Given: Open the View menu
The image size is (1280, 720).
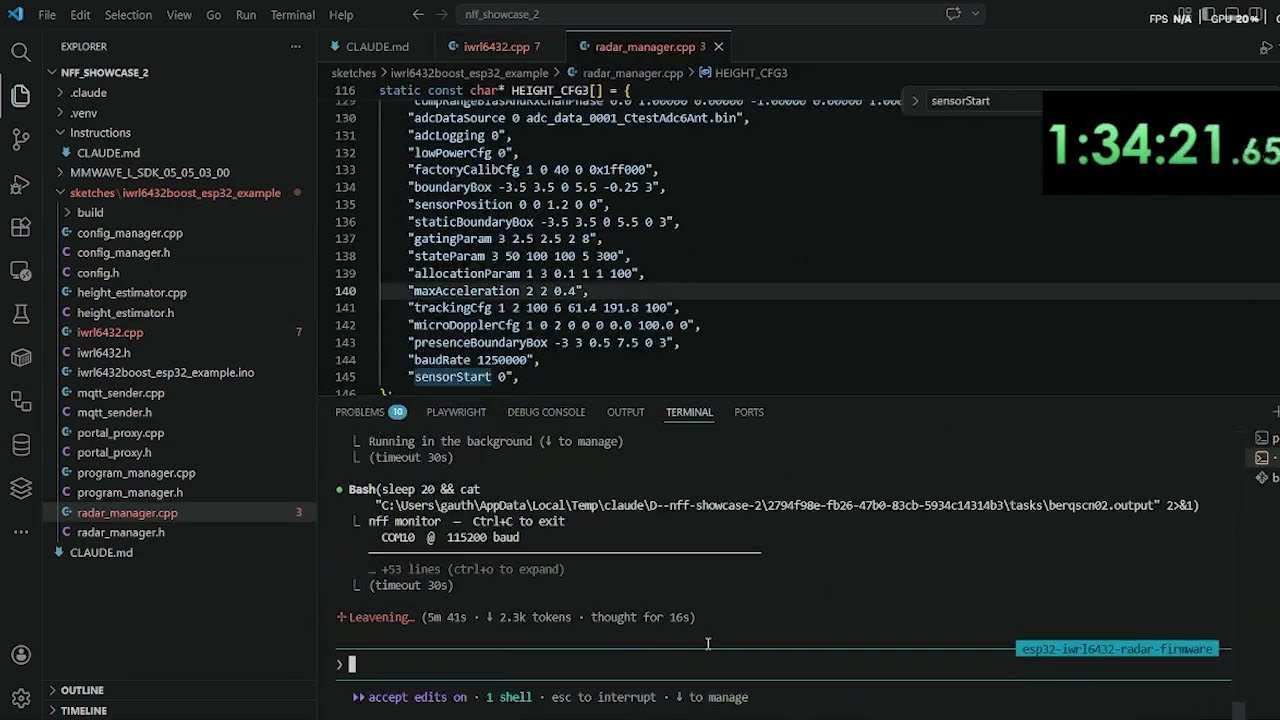Looking at the screenshot, I should pyautogui.click(x=179, y=15).
